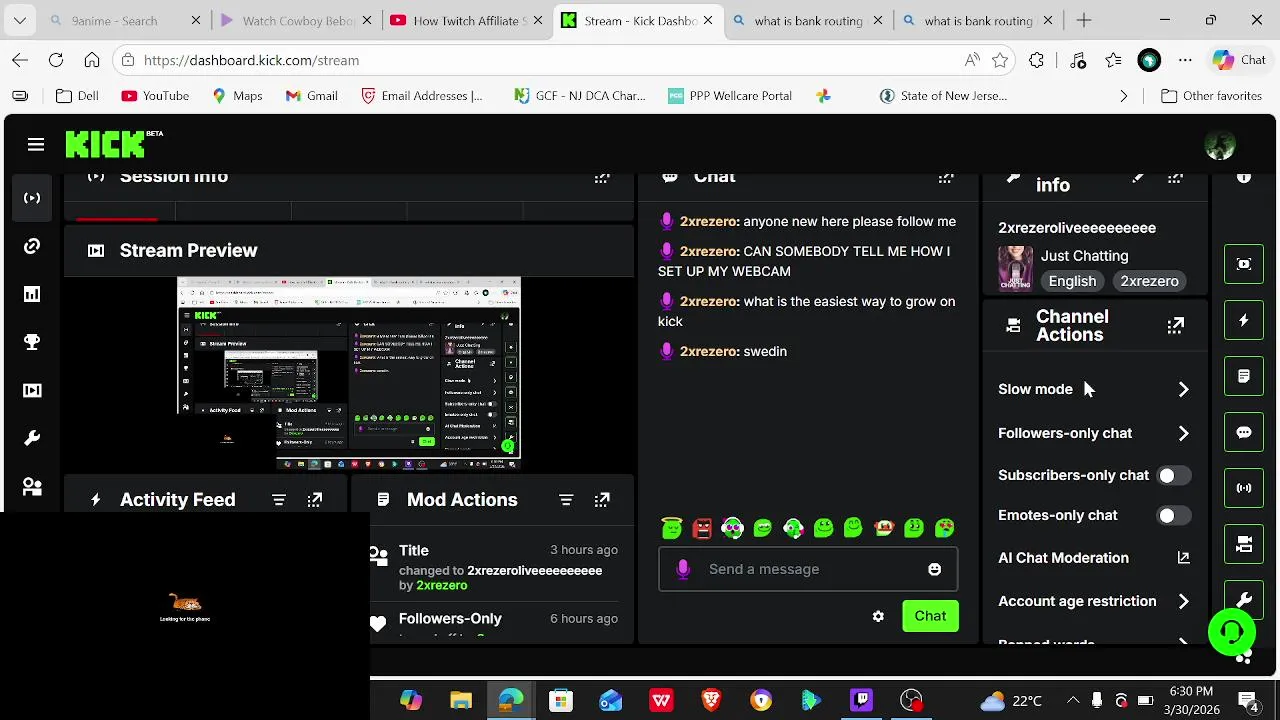Toggle Chat bubble widget in right rail

point(1244,432)
